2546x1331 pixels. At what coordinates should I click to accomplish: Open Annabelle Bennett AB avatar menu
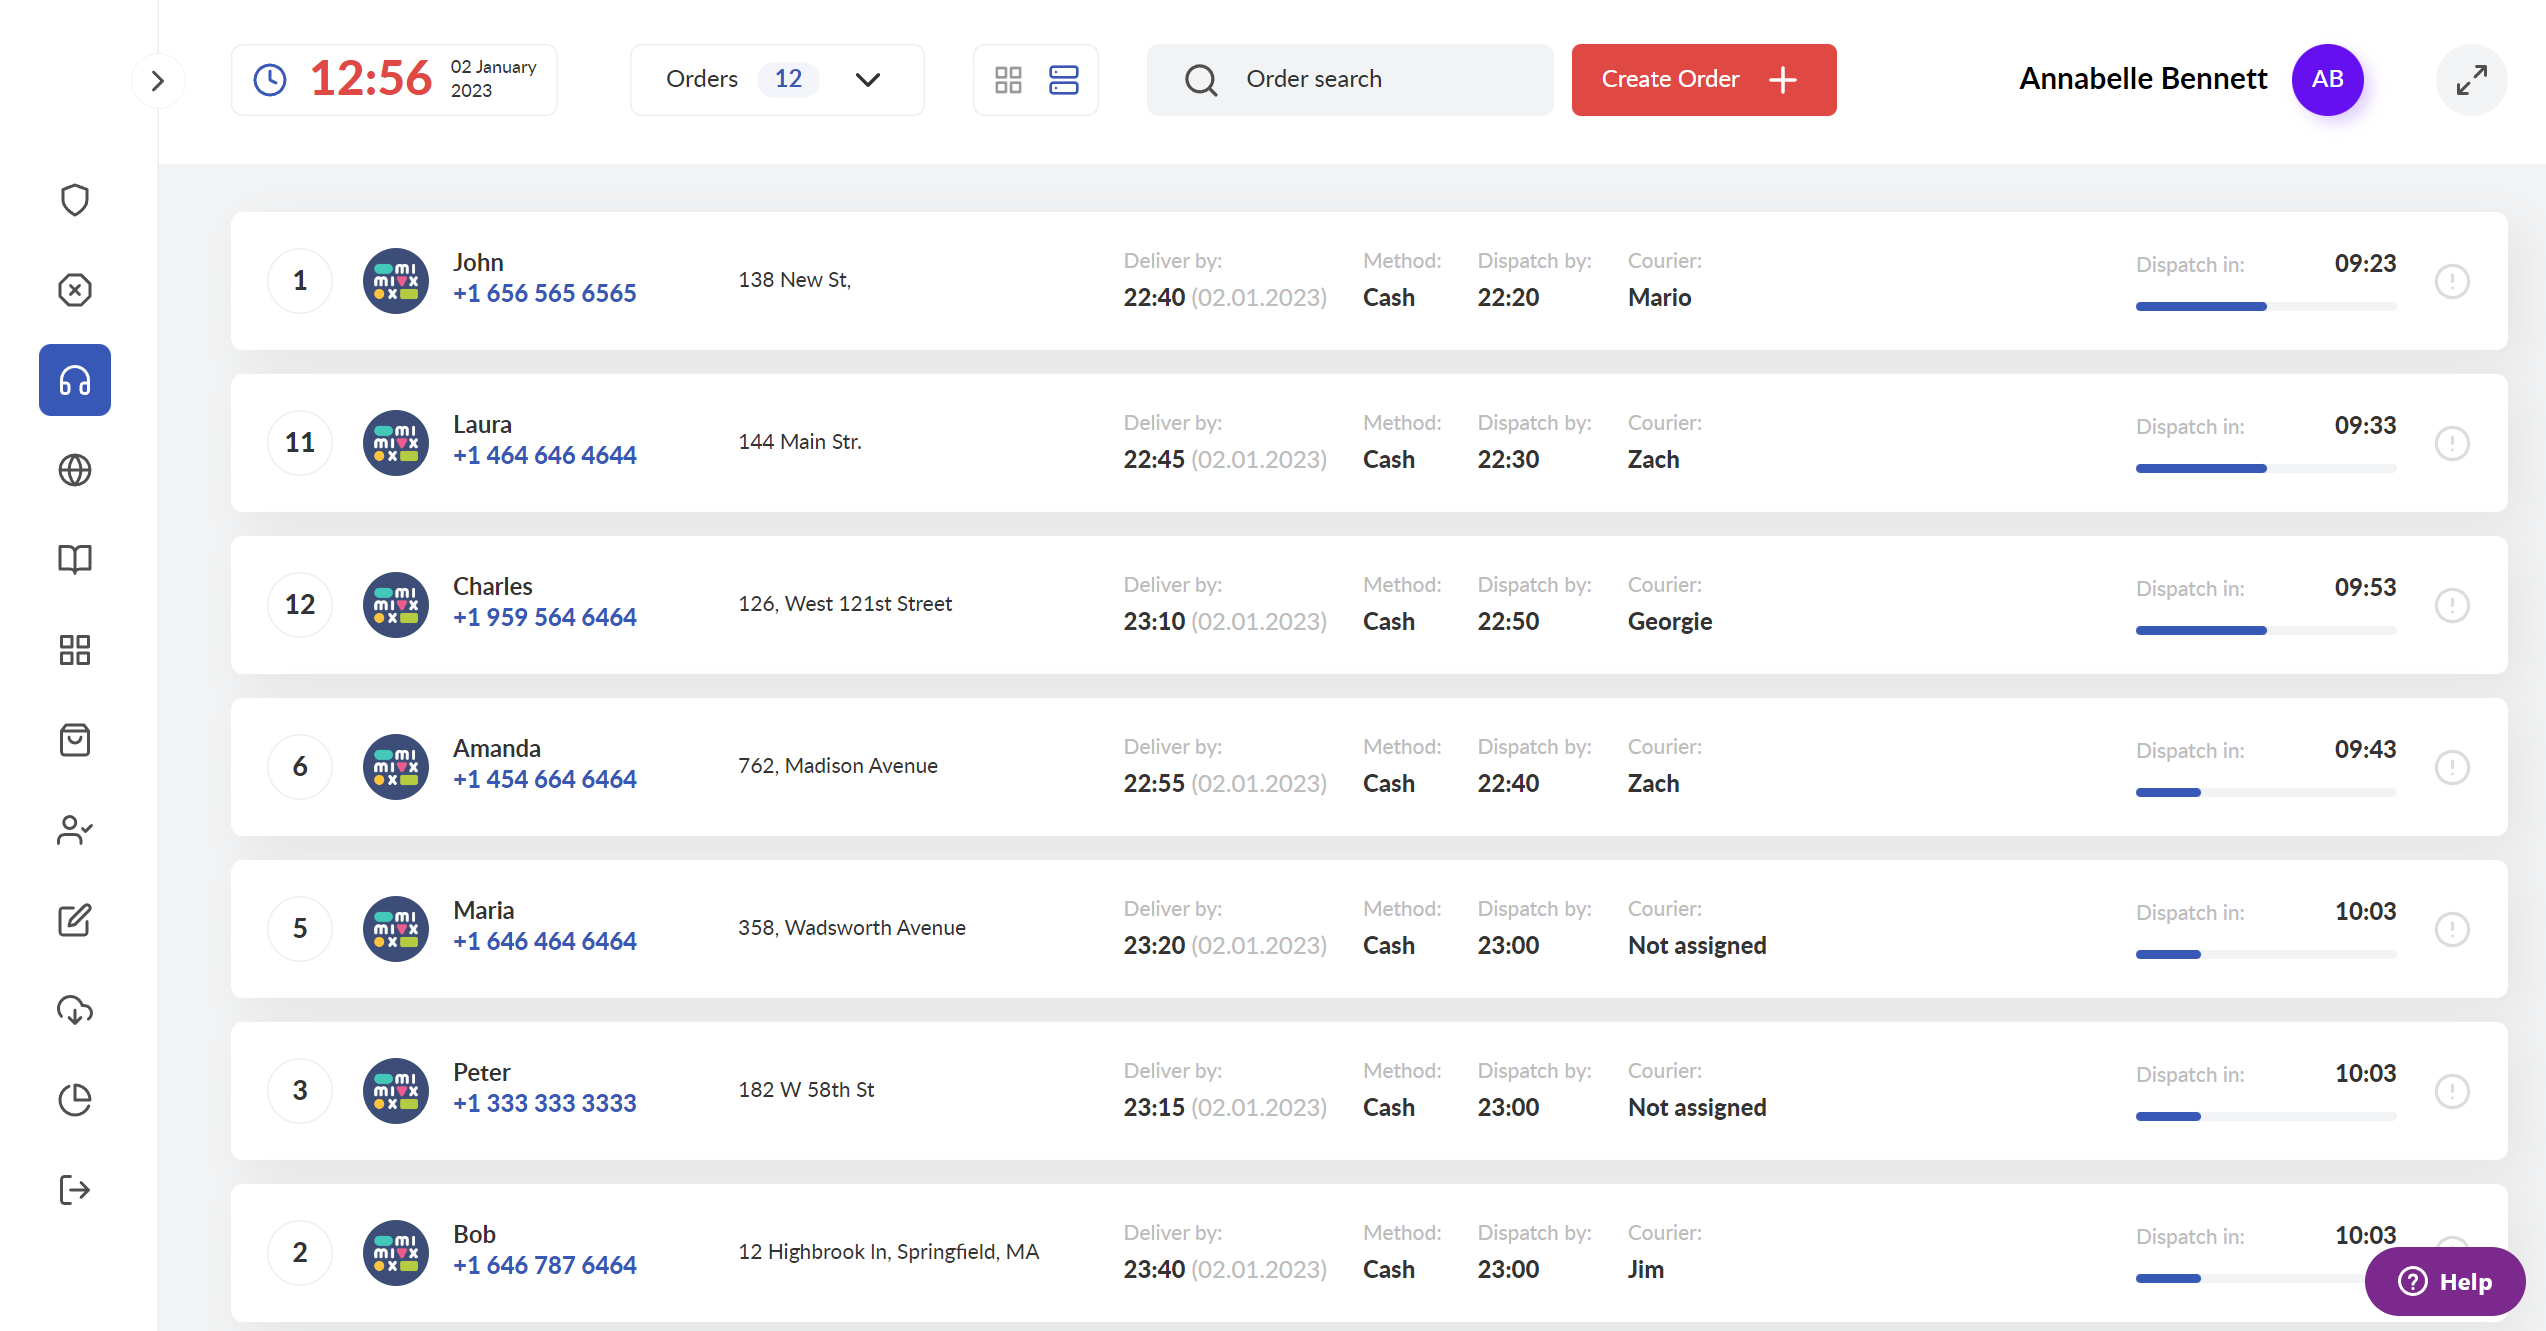point(2327,79)
